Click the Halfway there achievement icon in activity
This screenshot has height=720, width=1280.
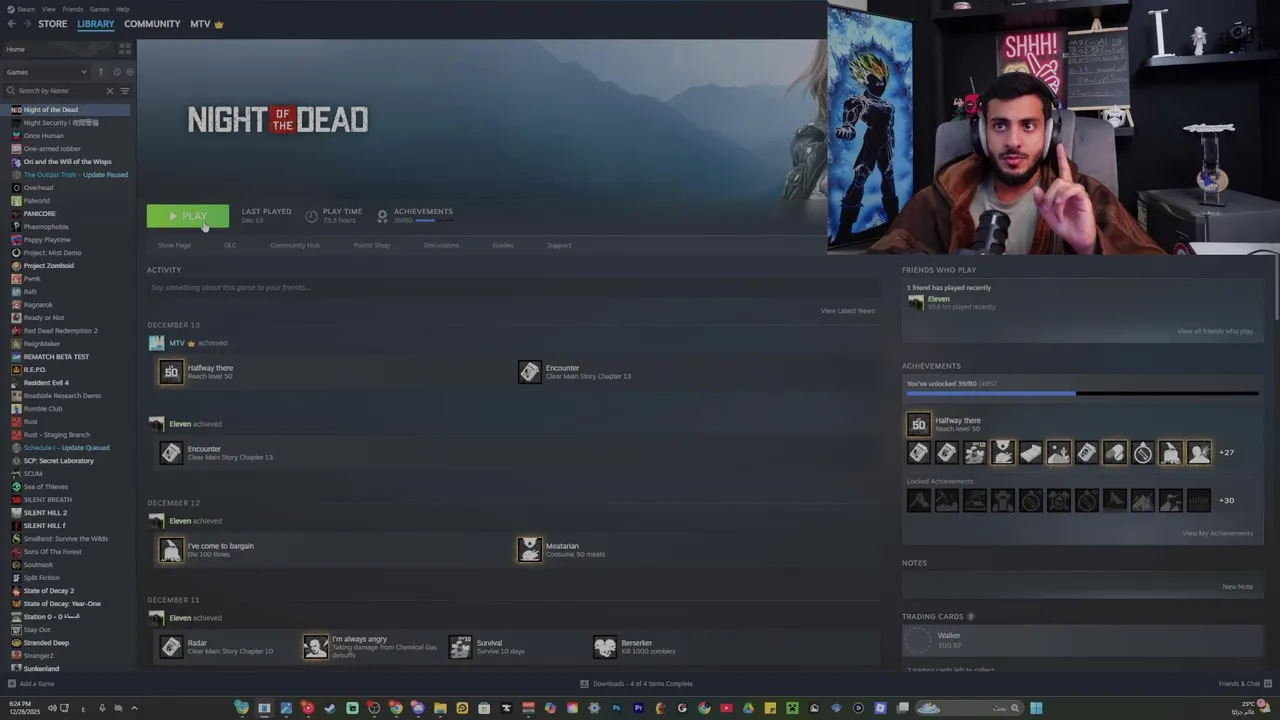pyautogui.click(x=171, y=372)
